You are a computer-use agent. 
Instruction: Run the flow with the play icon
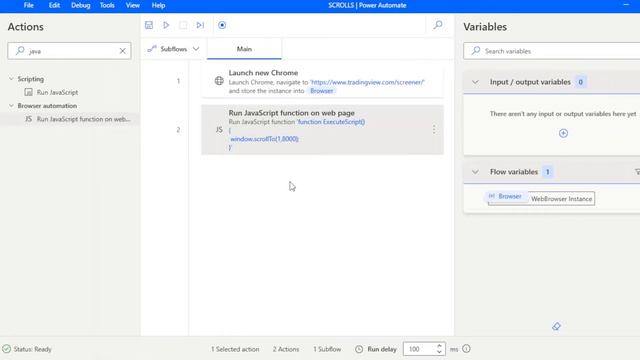tap(166, 25)
